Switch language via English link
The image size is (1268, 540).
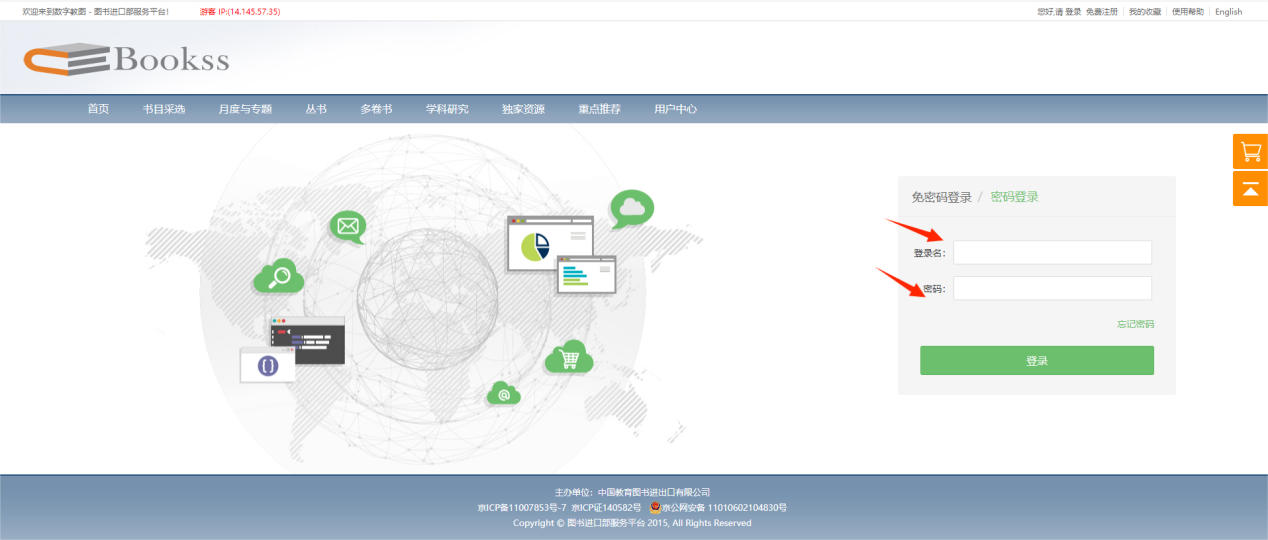pos(1228,12)
